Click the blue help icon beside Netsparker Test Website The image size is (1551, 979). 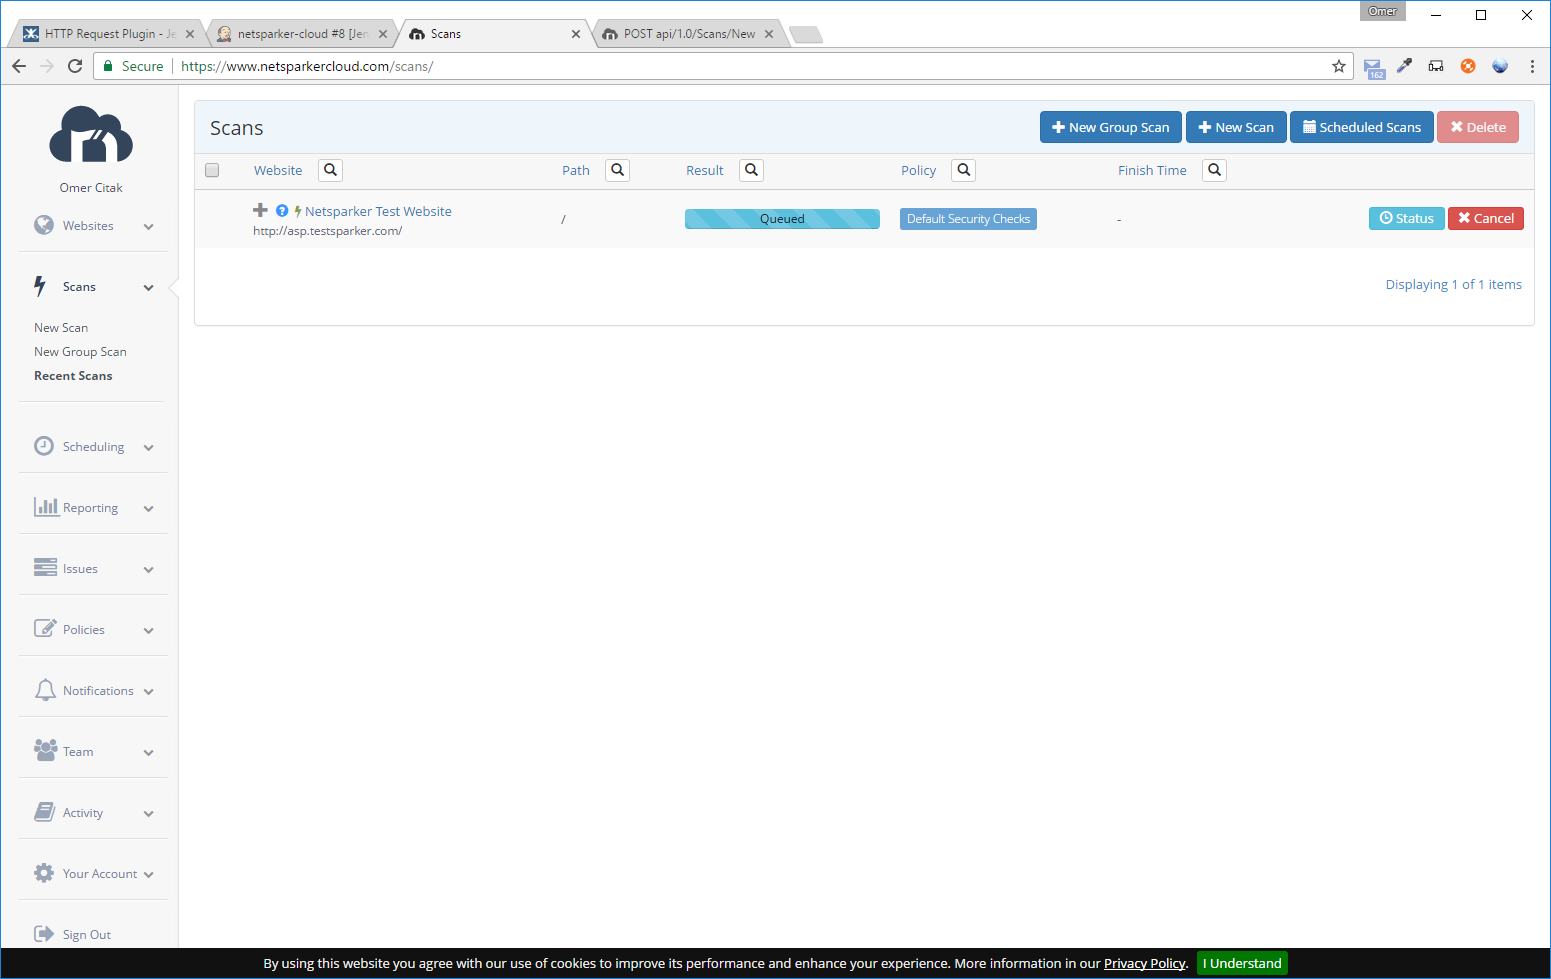coord(282,211)
